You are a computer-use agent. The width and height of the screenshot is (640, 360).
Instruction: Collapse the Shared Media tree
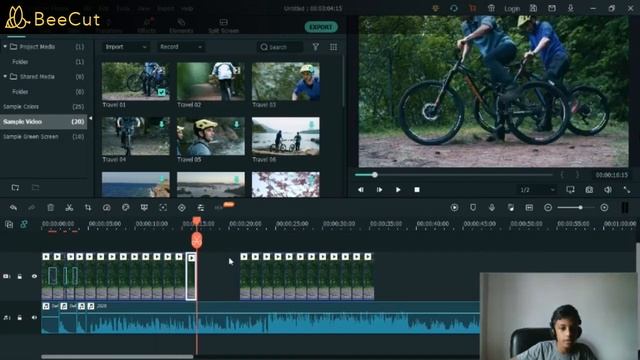(x=5, y=76)
